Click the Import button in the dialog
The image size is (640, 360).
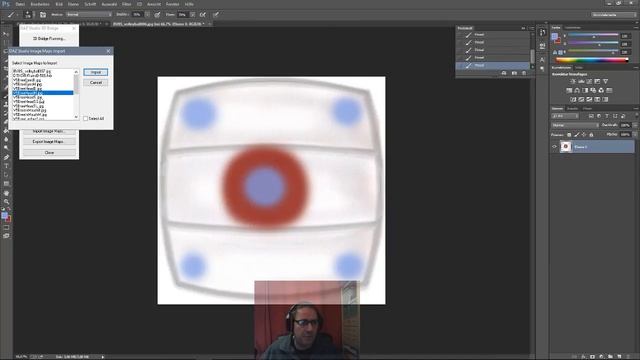click(96, 72)
